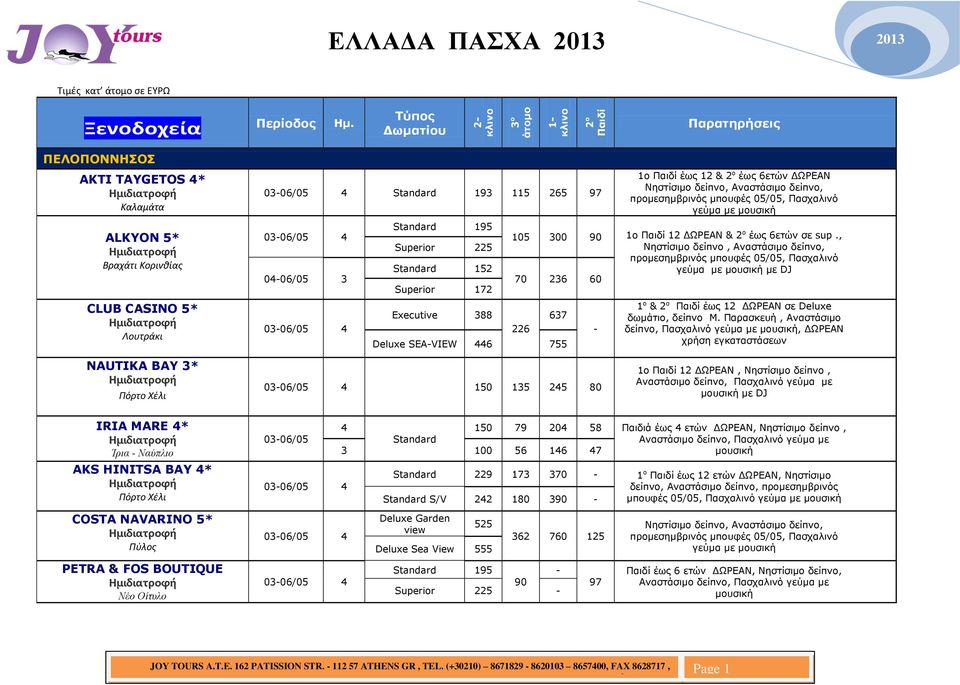This screenshot has height=685, width=960.
Task: Click AKS HINITSA Standard price 229
Action: 483,474
